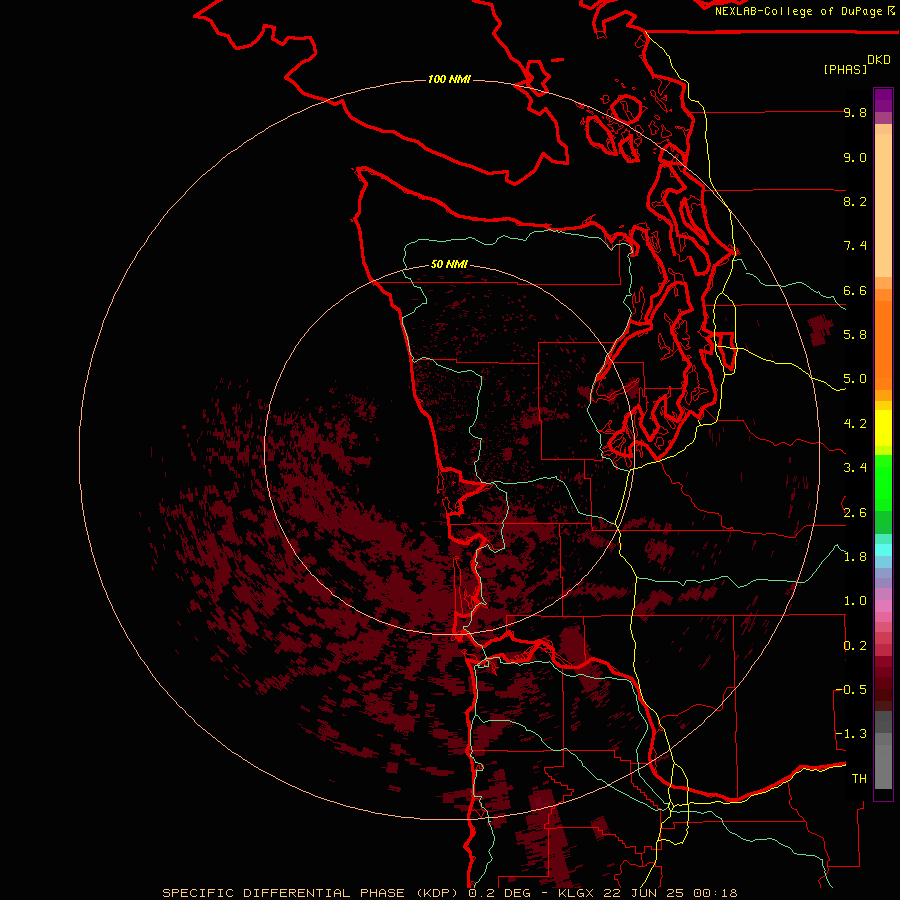This screenshot has height=900, width=900.
Task: Click the 8.2 legend value
Action: (x=855, y=201)
